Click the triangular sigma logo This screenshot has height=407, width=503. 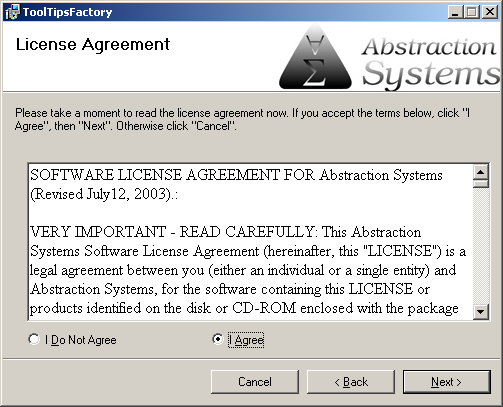[x=315, y=57]
